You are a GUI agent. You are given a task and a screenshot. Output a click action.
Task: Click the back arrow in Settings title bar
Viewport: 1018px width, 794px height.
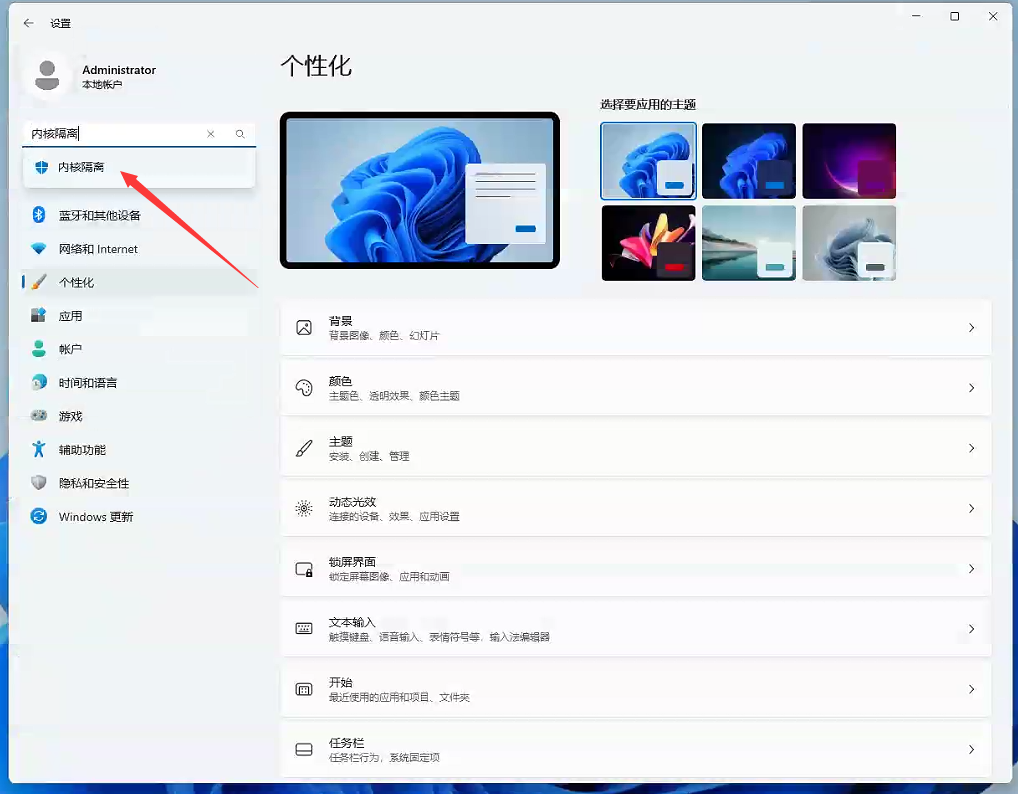(28, 23)
